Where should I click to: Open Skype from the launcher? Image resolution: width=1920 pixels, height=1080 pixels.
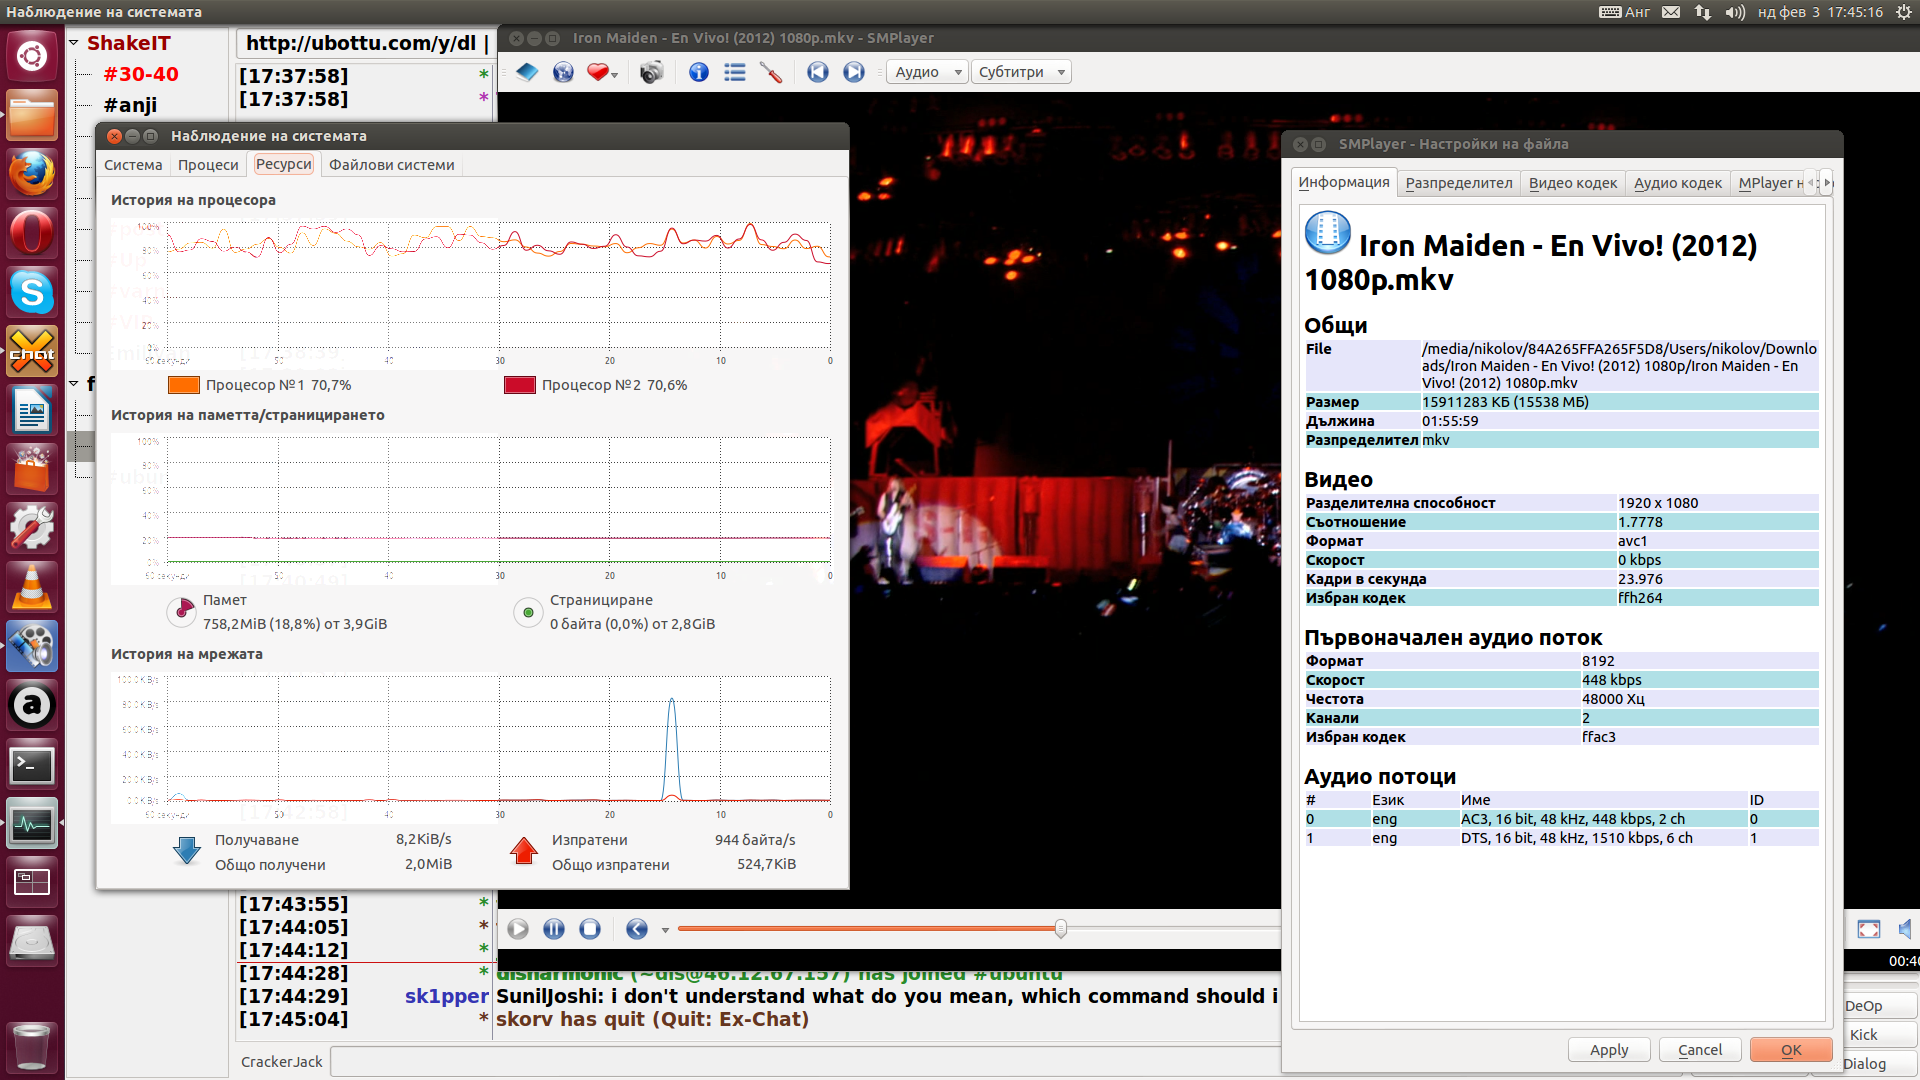point(32,293)
